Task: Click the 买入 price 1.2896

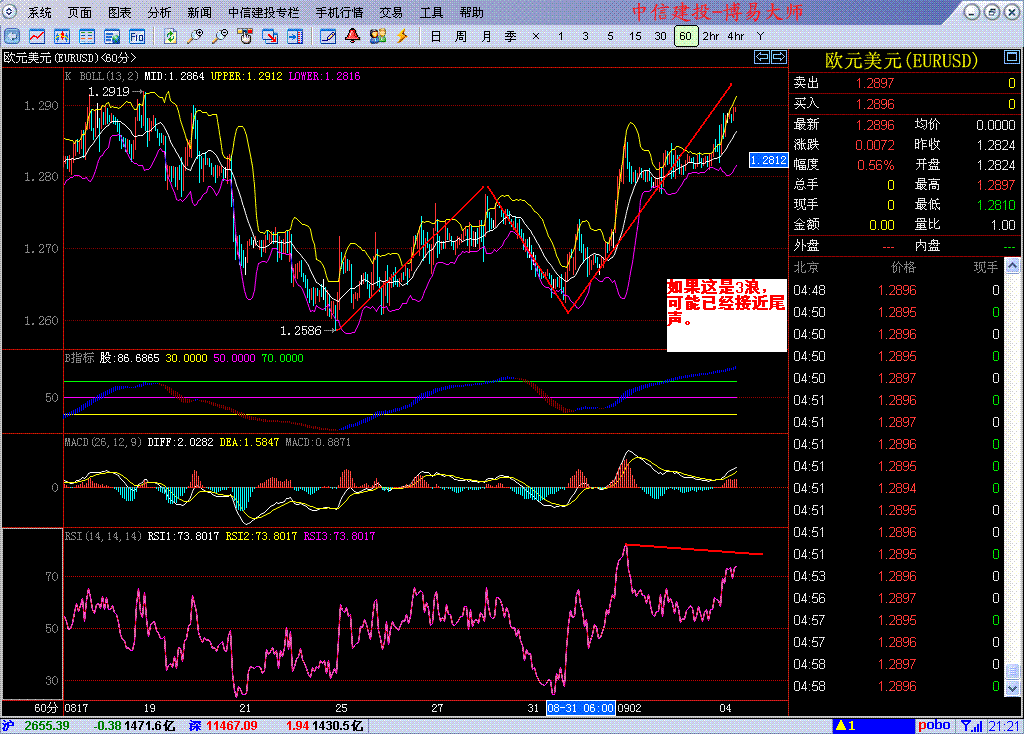Action: pos(874,104)
